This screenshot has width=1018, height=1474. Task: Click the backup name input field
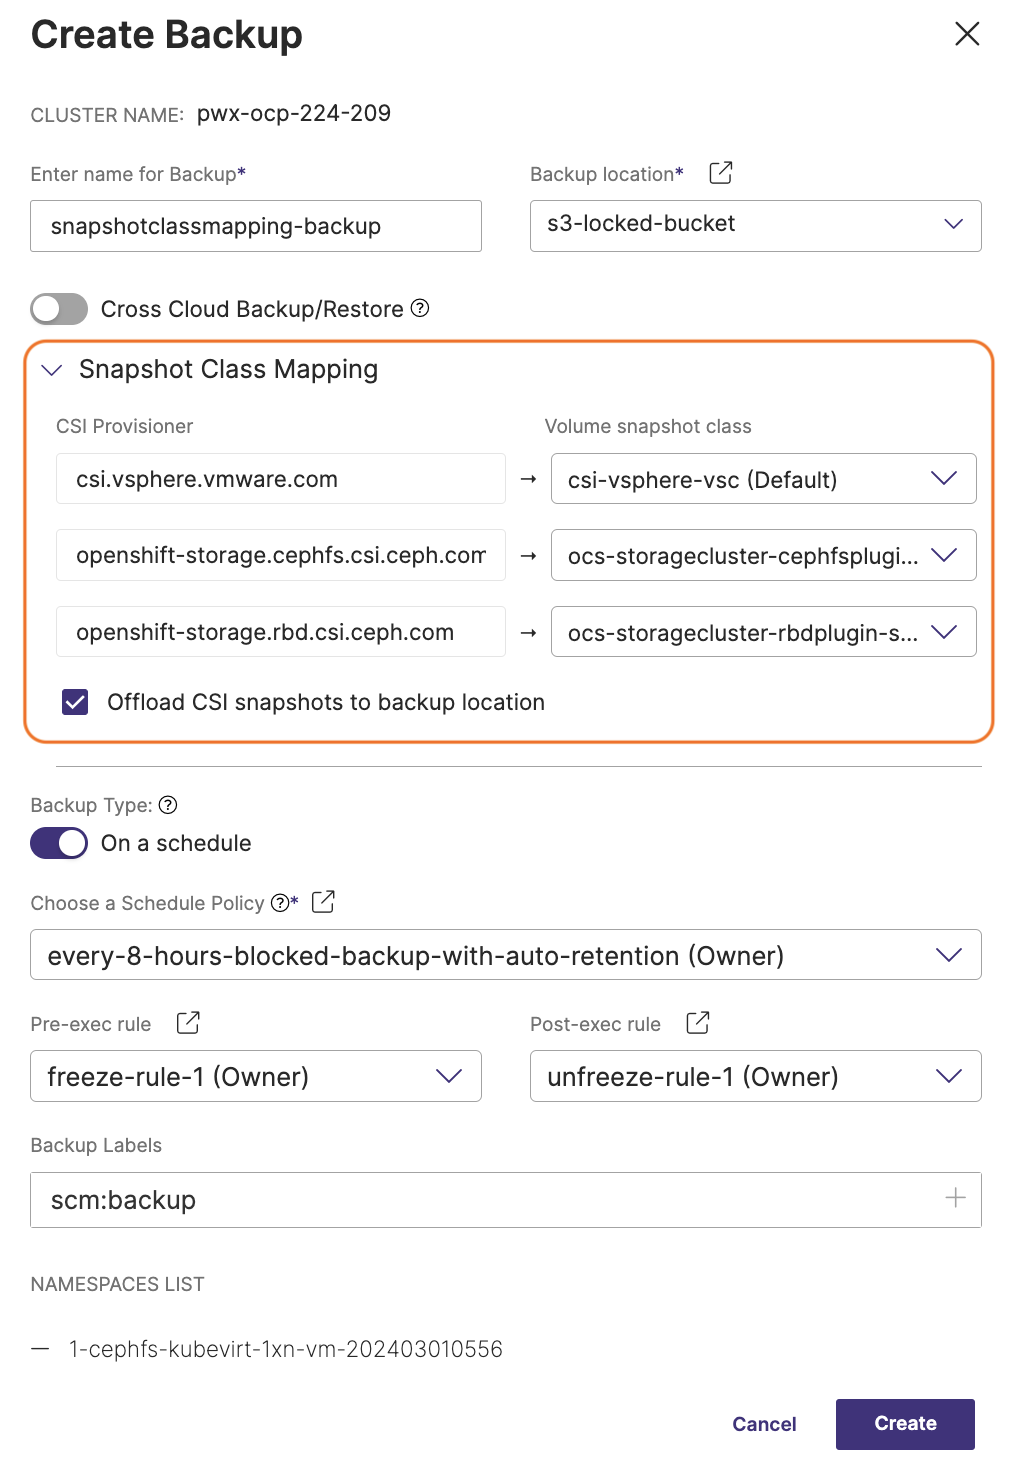coord(255,226)
